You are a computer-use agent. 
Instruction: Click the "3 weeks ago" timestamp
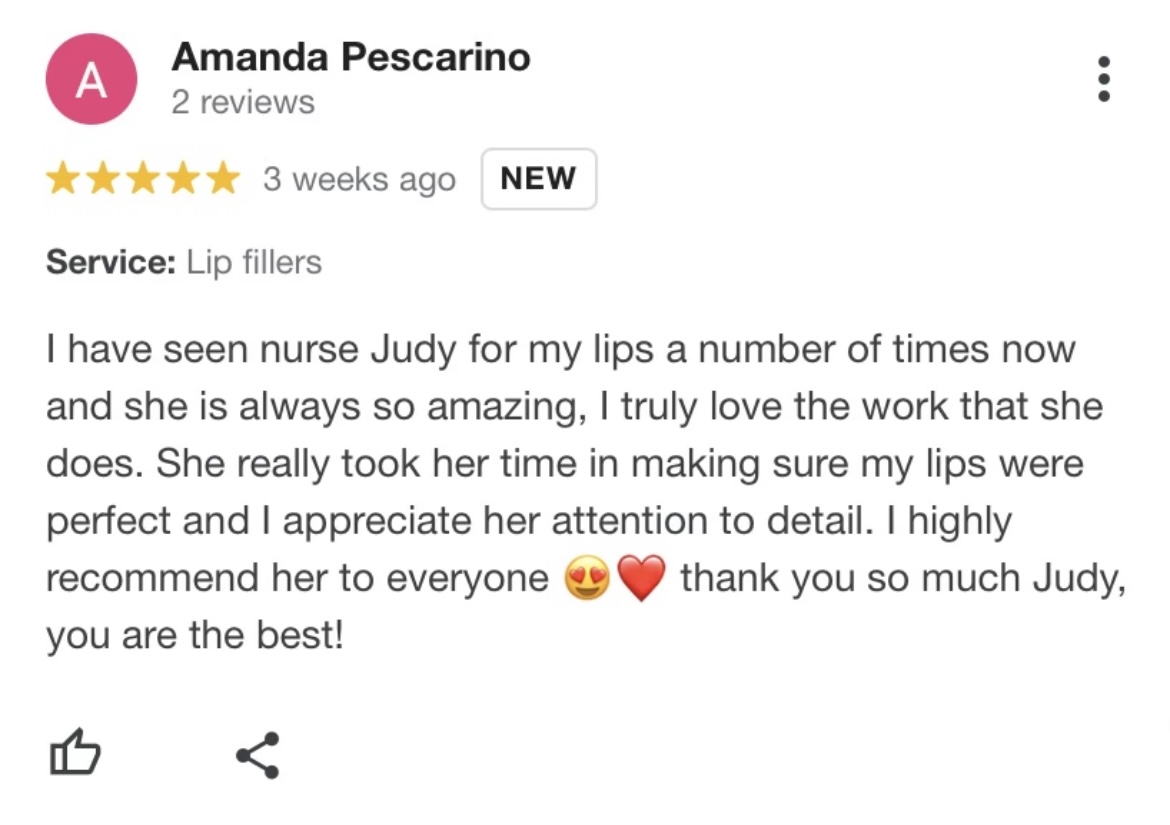point(359,180)
